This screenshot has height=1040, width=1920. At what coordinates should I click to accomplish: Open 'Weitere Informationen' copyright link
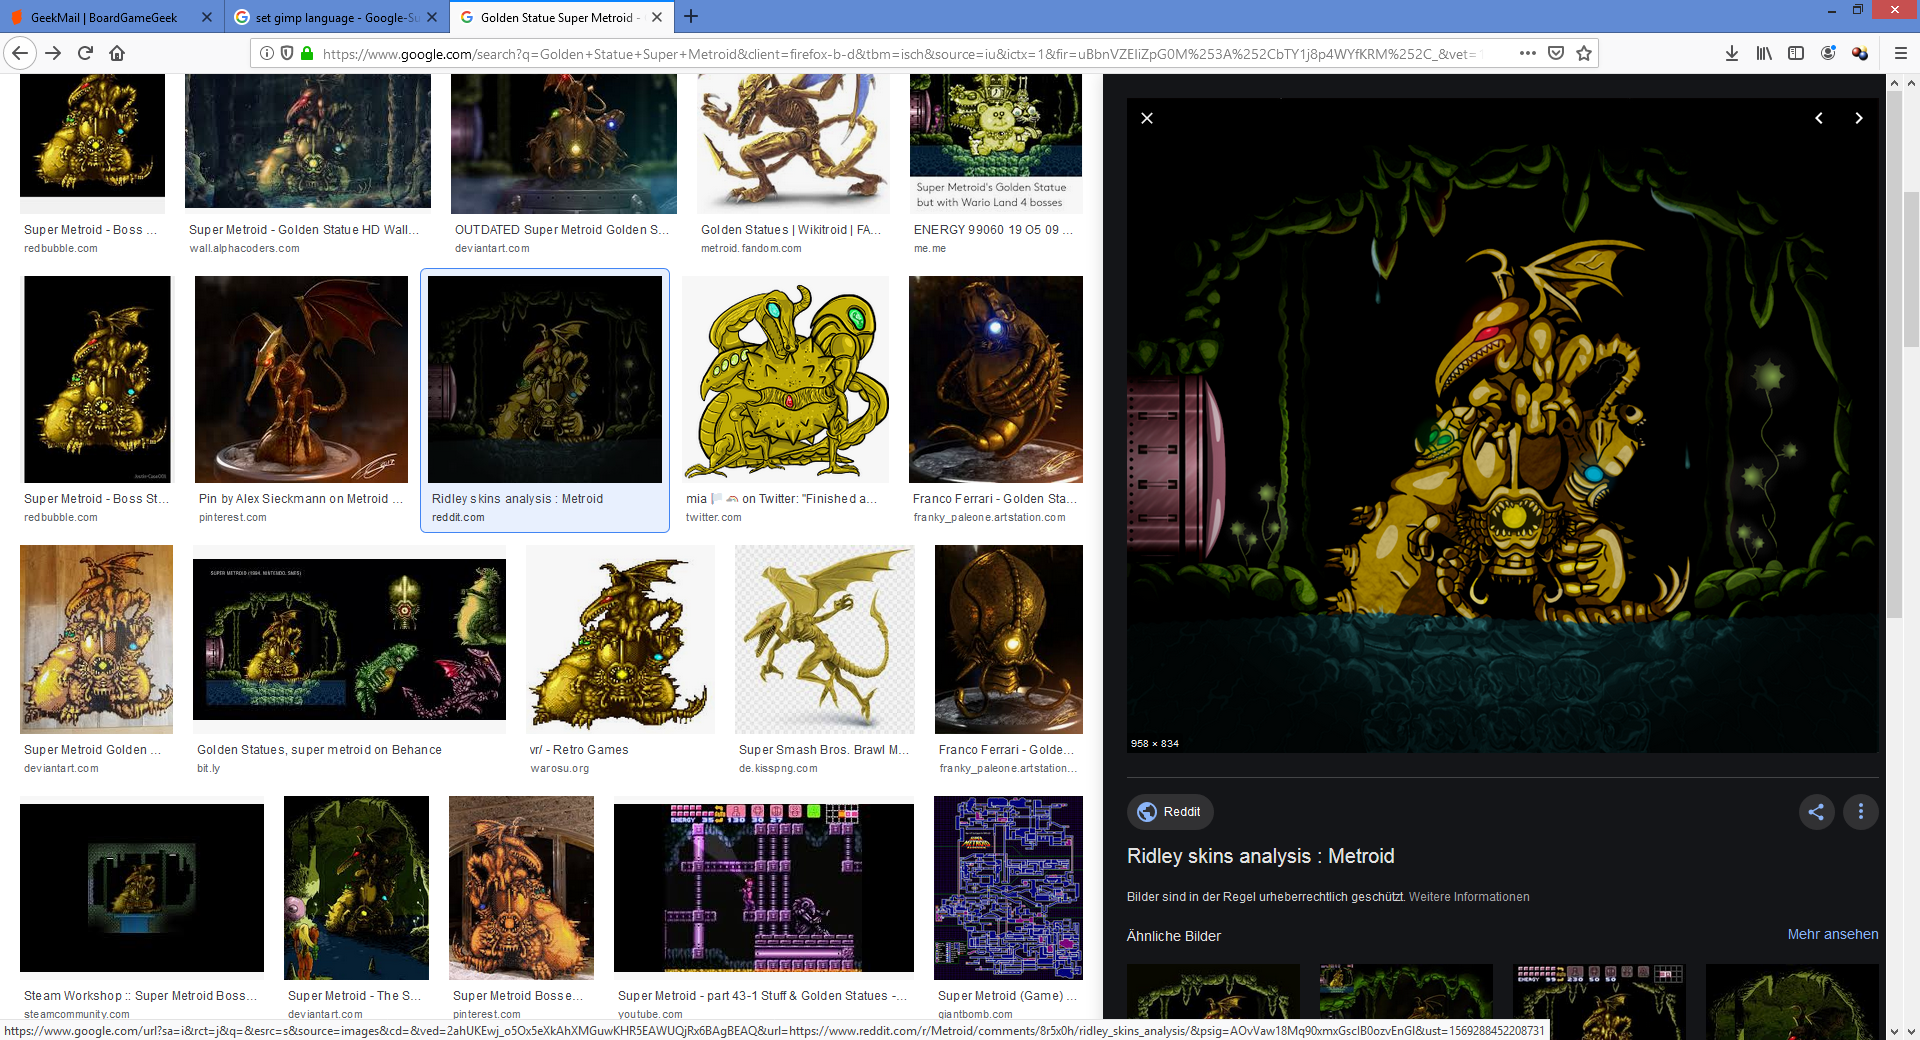pyautogui.click(x=1469, y=897)
